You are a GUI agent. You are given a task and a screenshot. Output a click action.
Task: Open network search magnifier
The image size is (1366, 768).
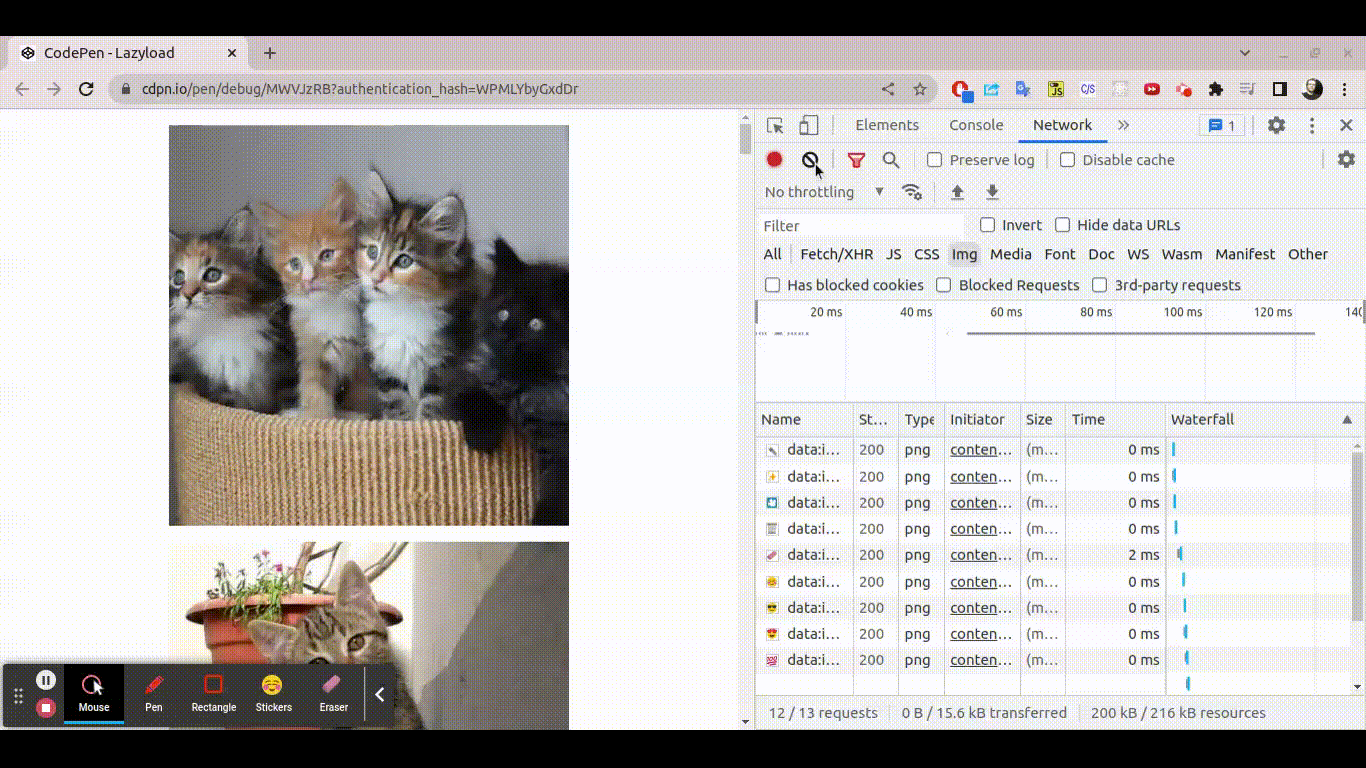pyautogui.click(x=891, y=160)
